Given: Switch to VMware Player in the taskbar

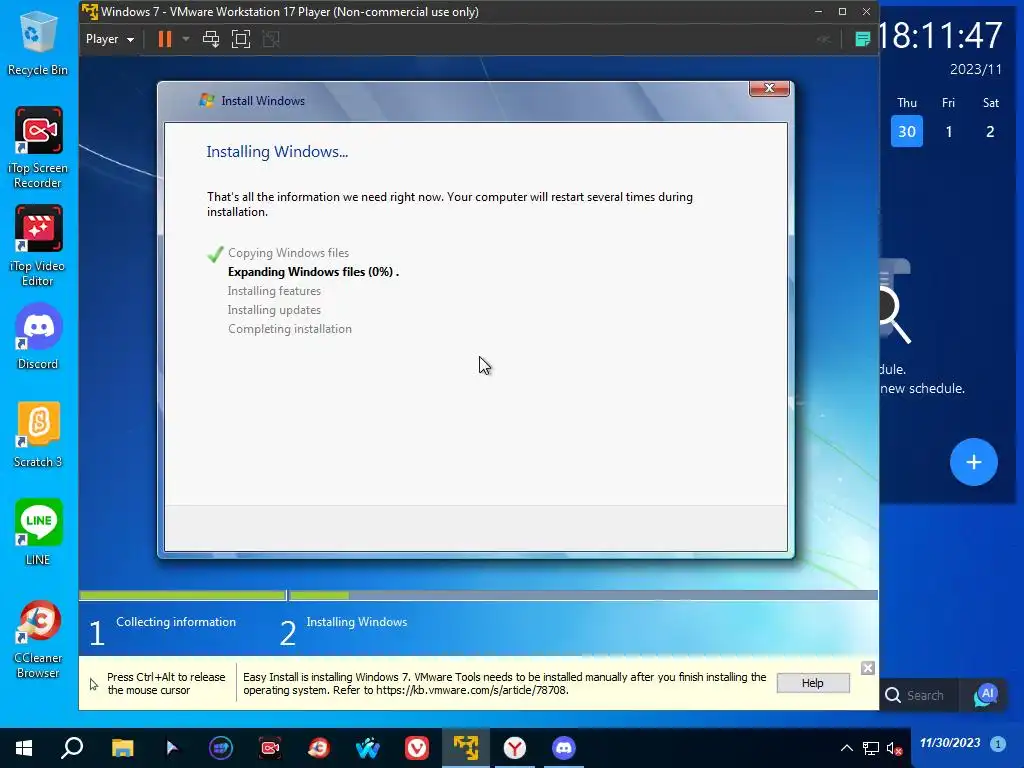Looking at the screenshot, I should point(466,748).
